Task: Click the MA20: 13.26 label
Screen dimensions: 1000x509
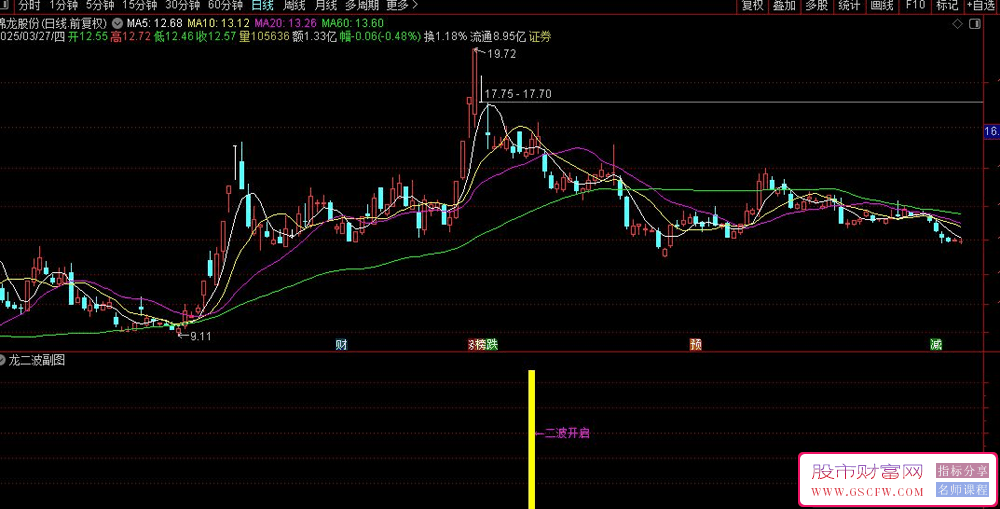Action: [286, 23]
